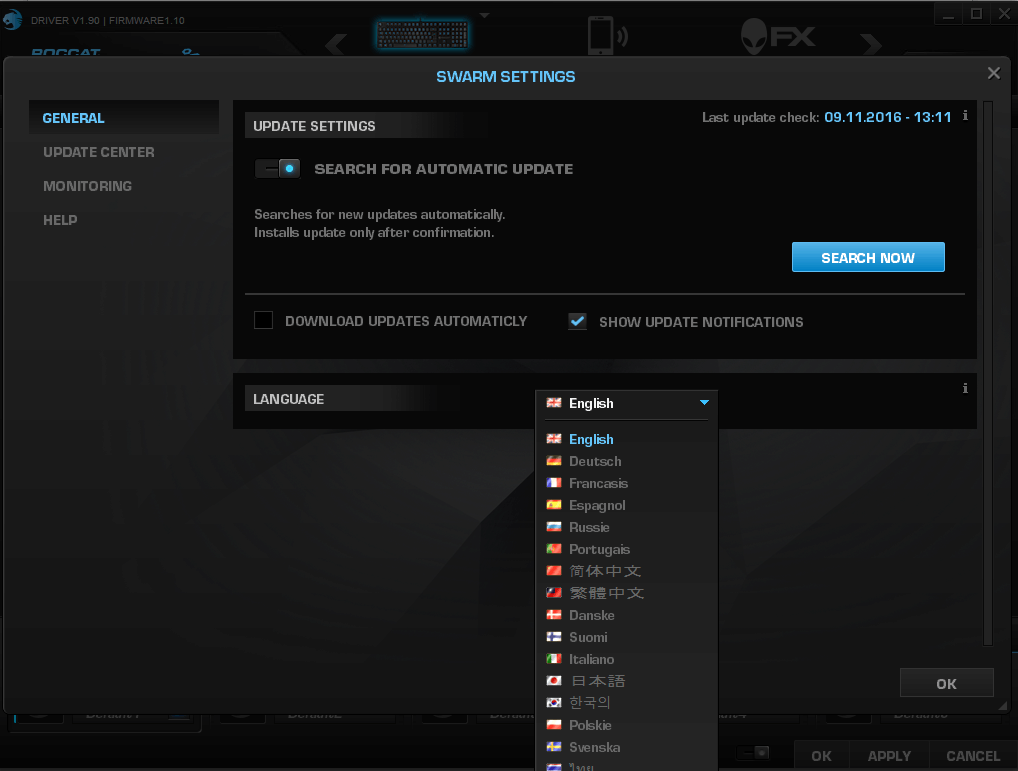This screenshot has height=771, width=1018.
Task: Toggle the small switch left of bottom OK button
Action: click(x=753, y=753)
